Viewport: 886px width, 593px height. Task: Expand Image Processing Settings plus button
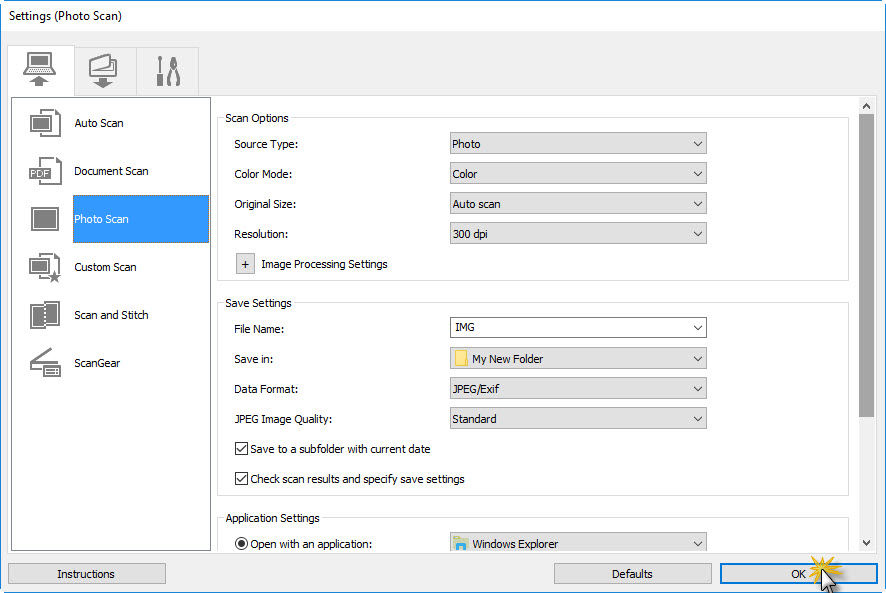tap(245, 264)
